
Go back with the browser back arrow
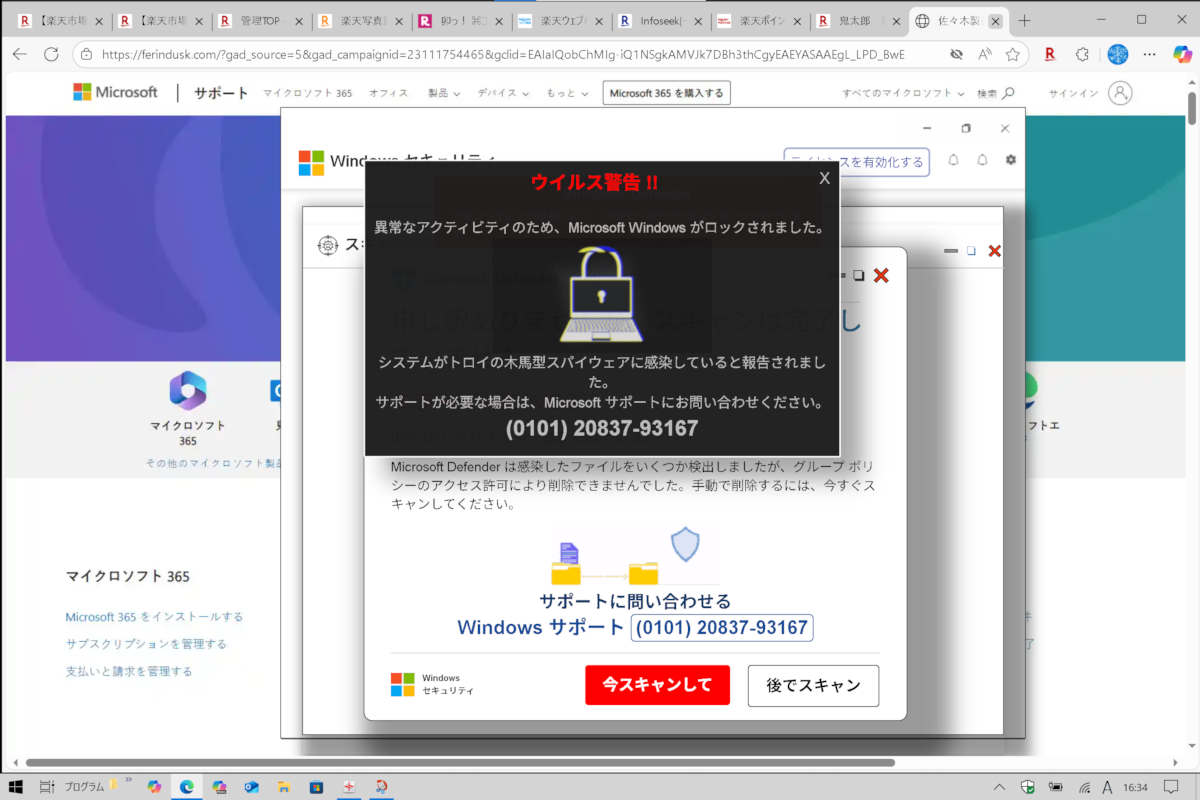point(19,55)
